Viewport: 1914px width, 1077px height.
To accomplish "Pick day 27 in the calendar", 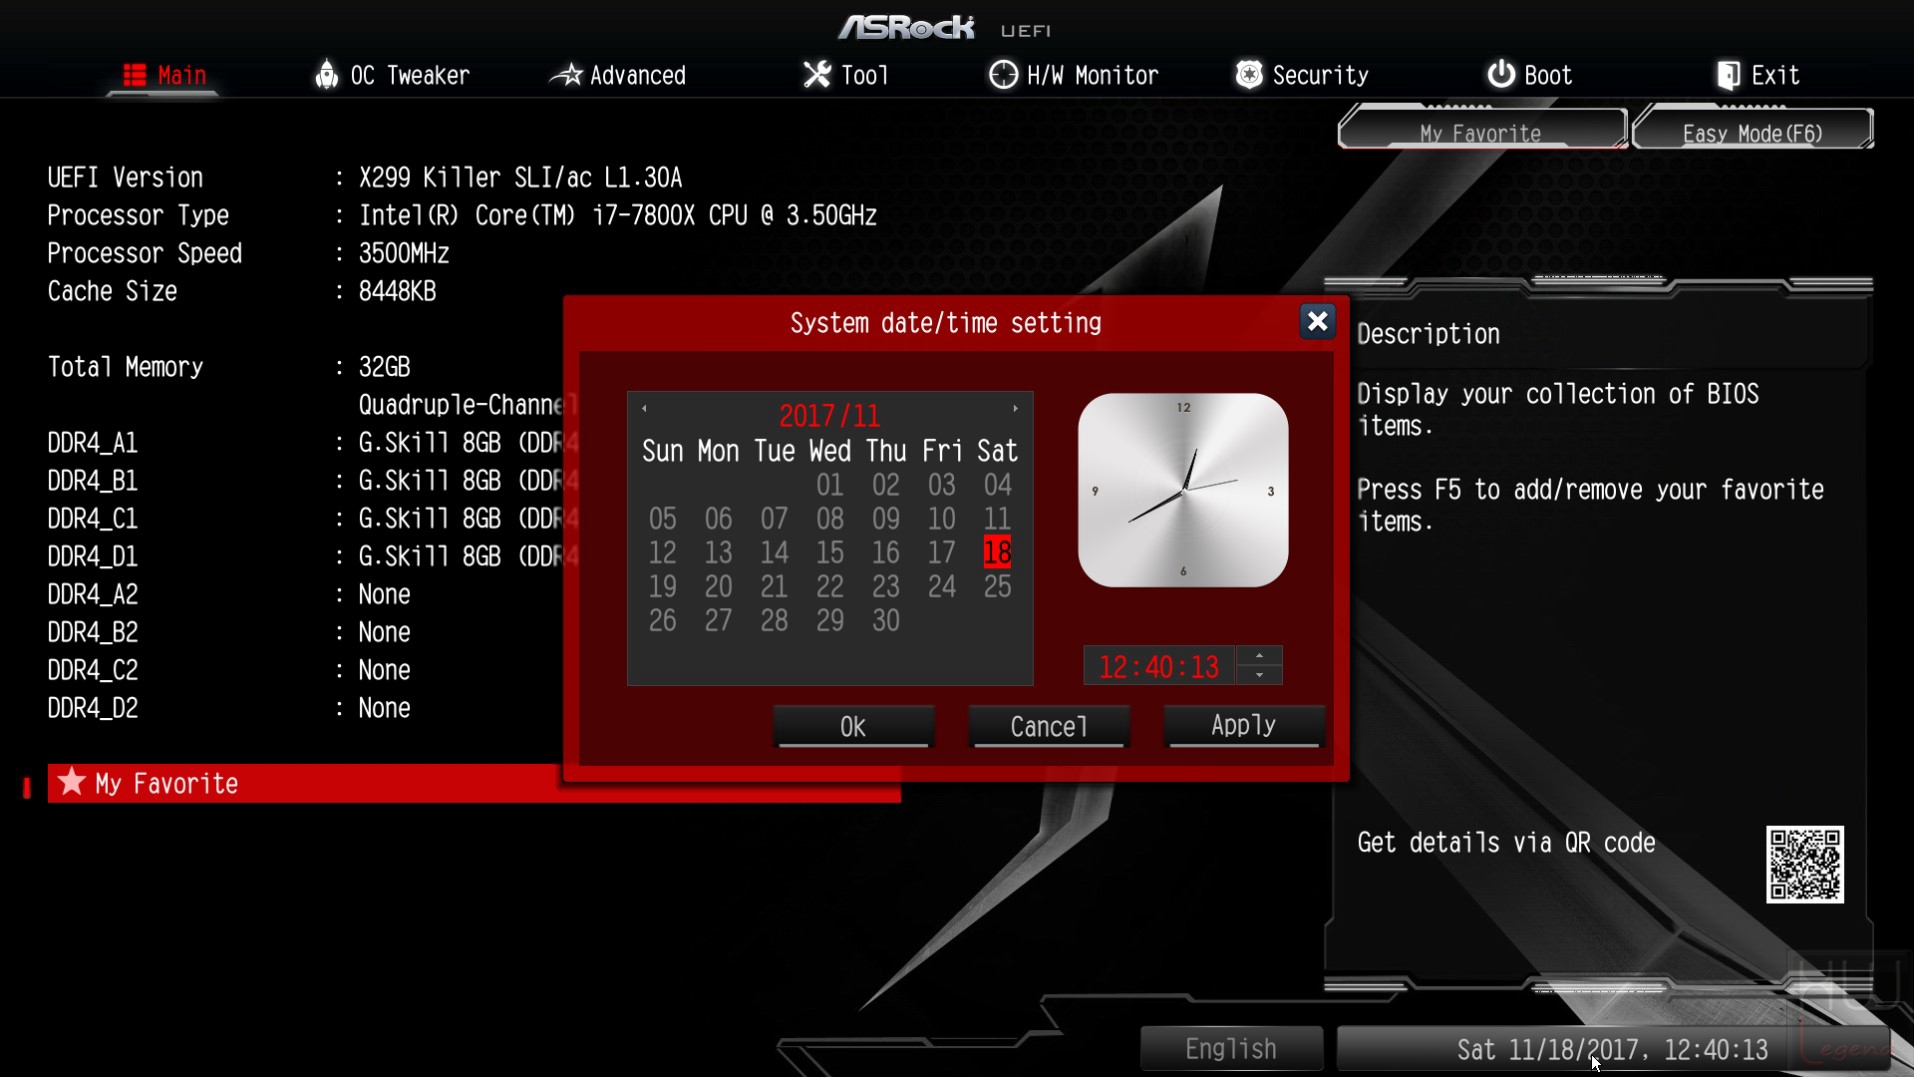I will pos(718,621).
